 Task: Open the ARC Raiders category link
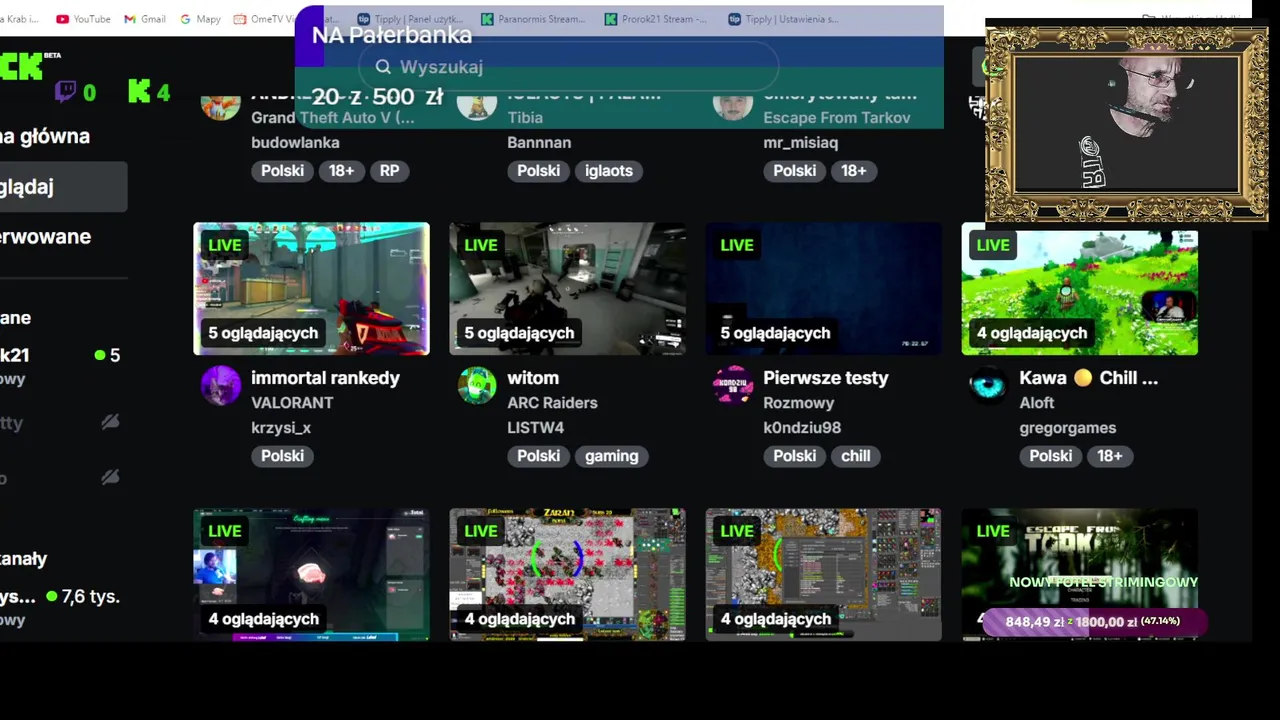[x=552, y=403]
